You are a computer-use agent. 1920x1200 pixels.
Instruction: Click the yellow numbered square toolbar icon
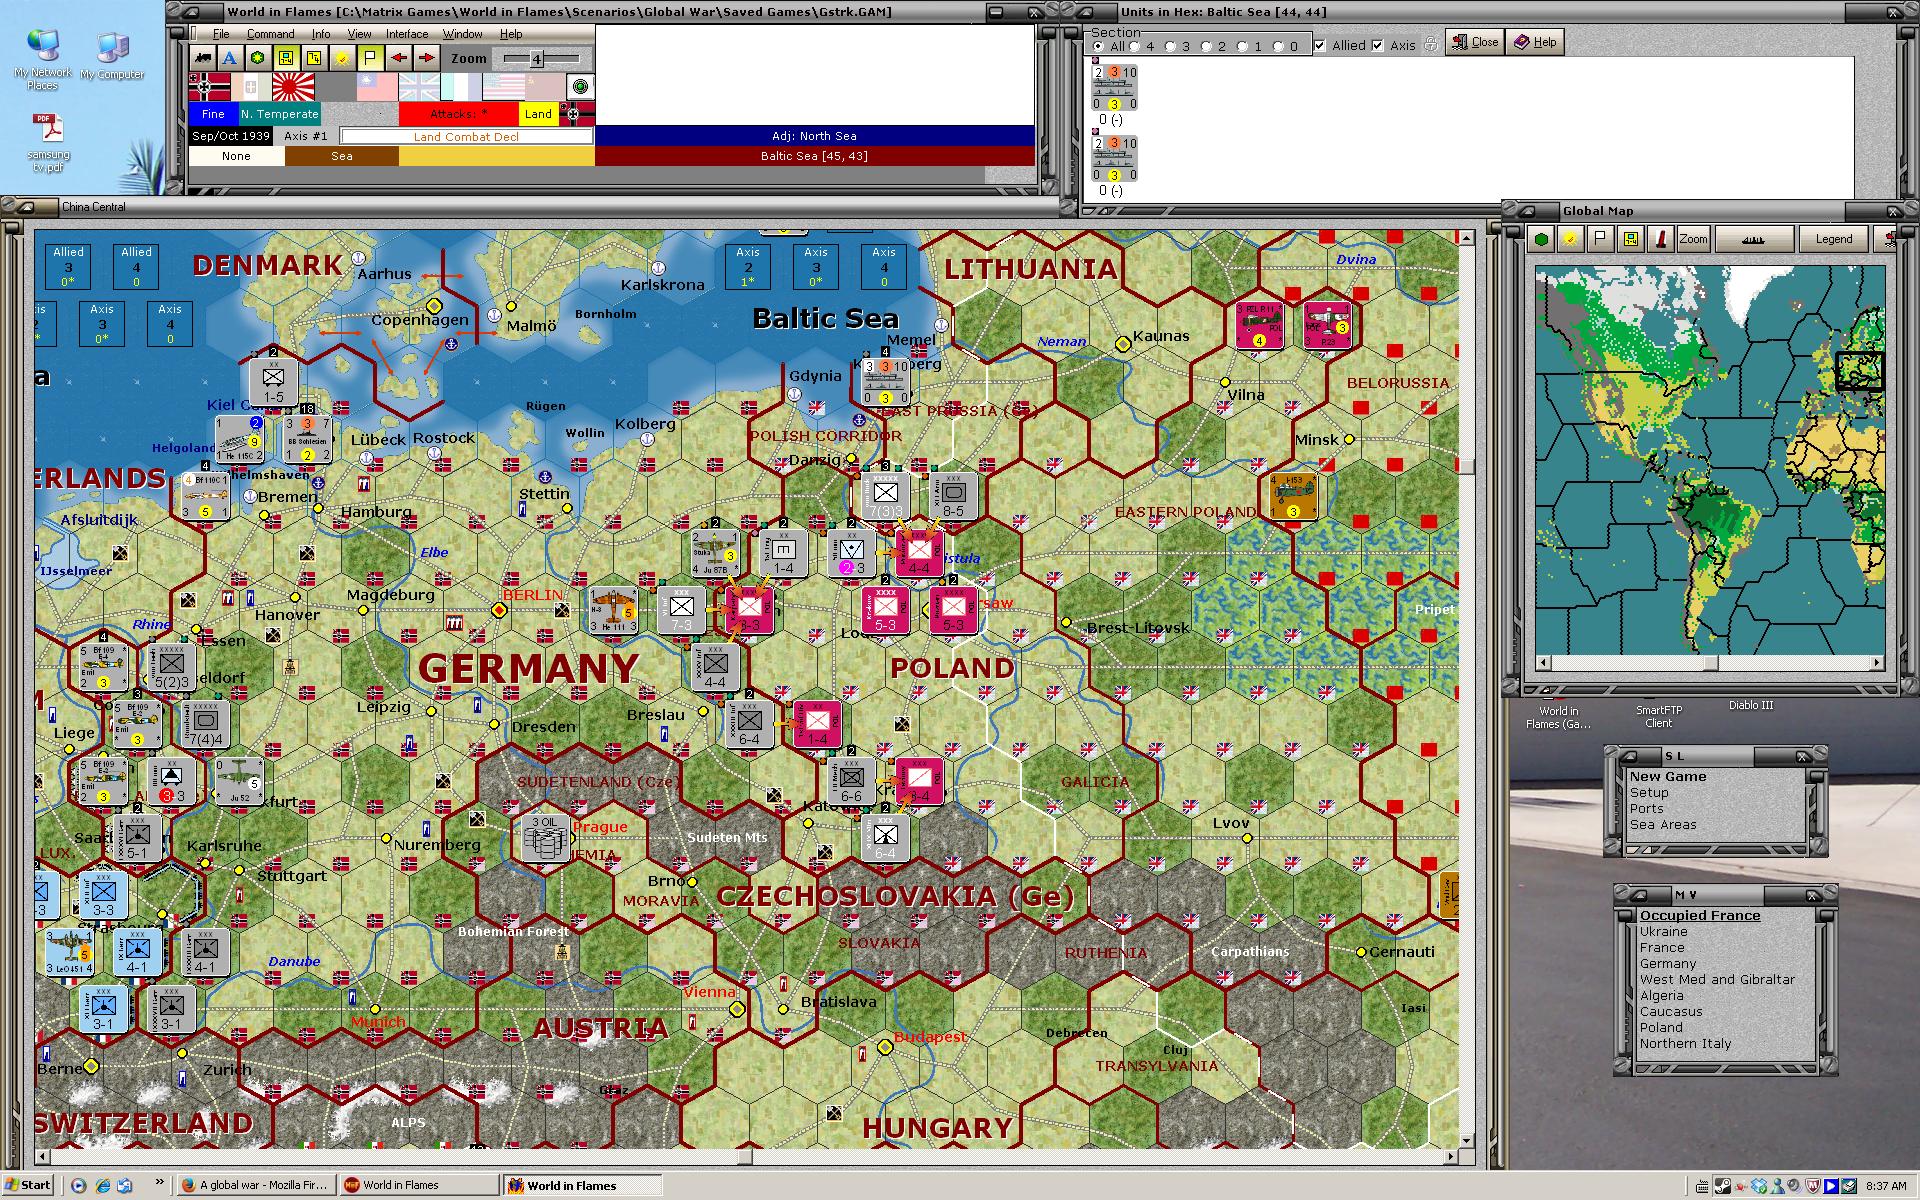(x=314, y=58)
